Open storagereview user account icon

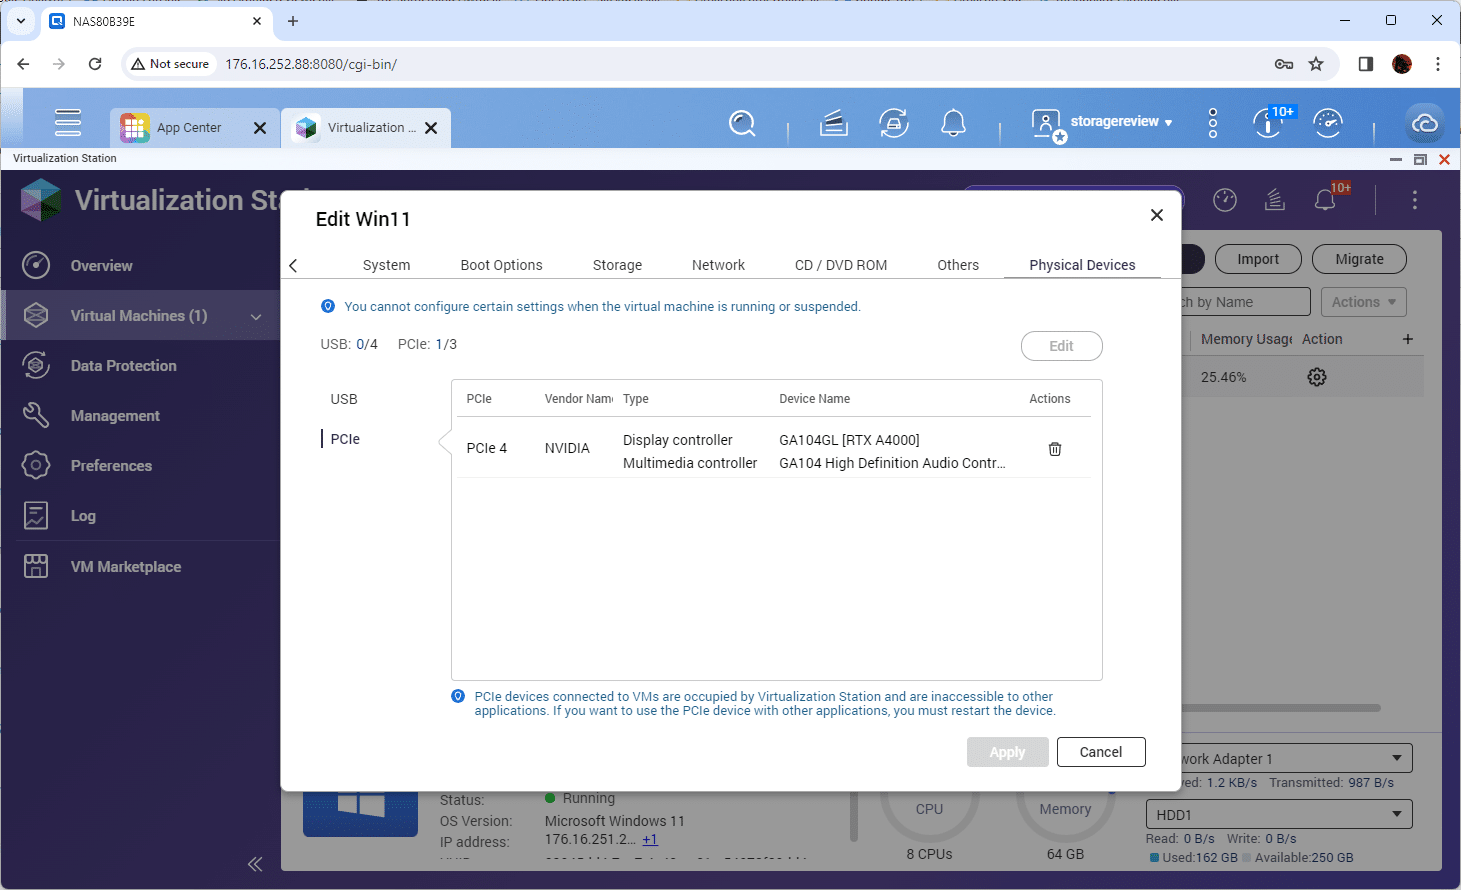(1047, 124)
